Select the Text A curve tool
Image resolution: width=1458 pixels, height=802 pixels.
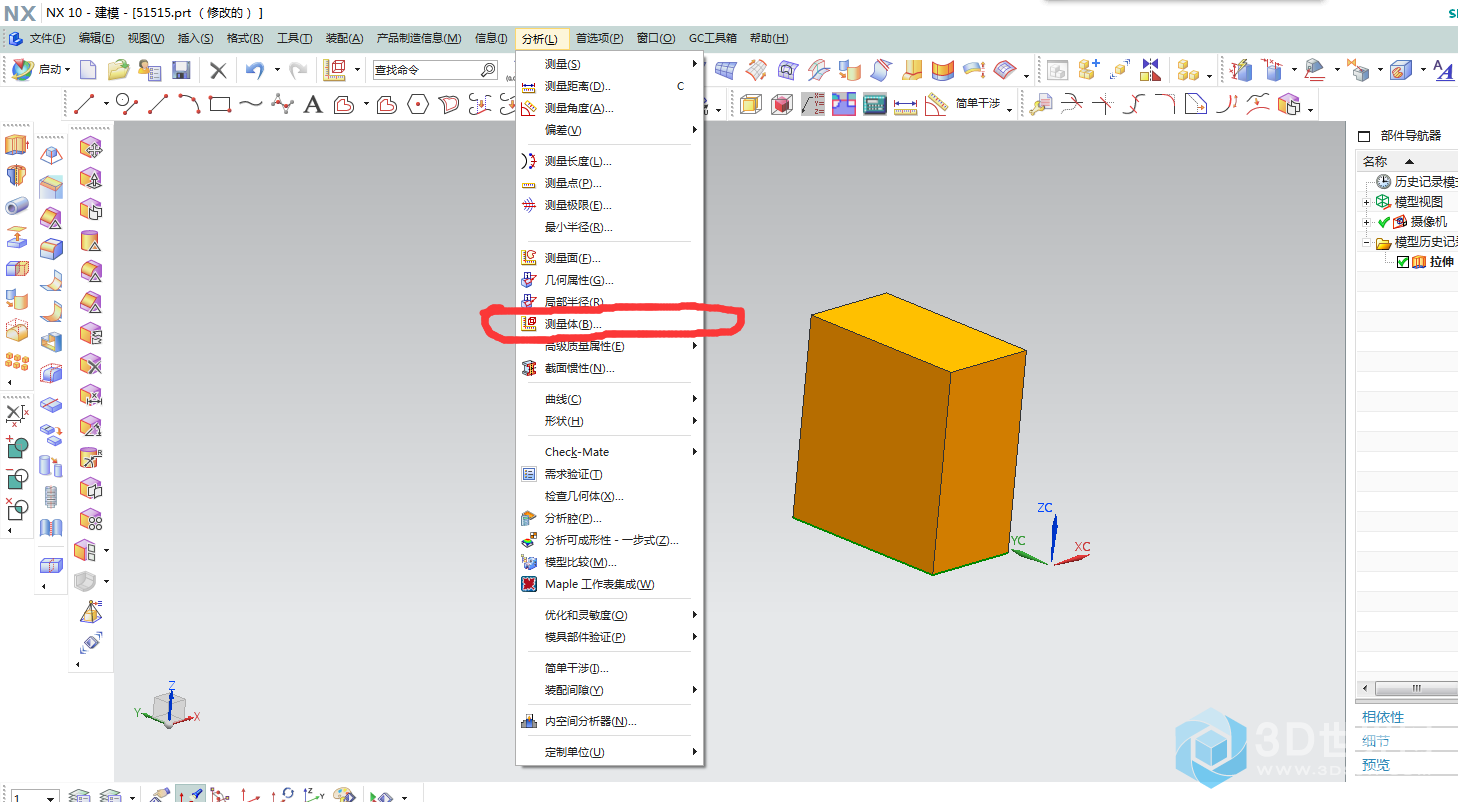(313, 103)
